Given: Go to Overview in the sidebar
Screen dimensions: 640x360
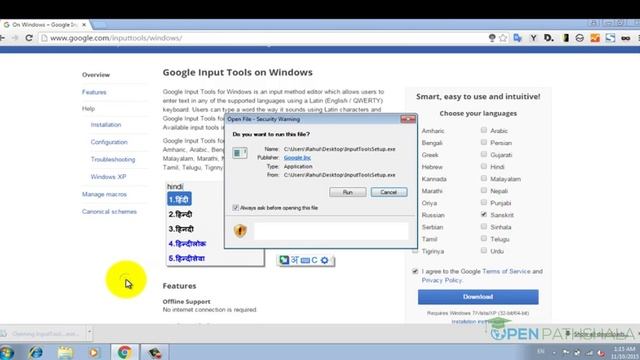Looking at the screenshot, I should (x=96, y=75).
